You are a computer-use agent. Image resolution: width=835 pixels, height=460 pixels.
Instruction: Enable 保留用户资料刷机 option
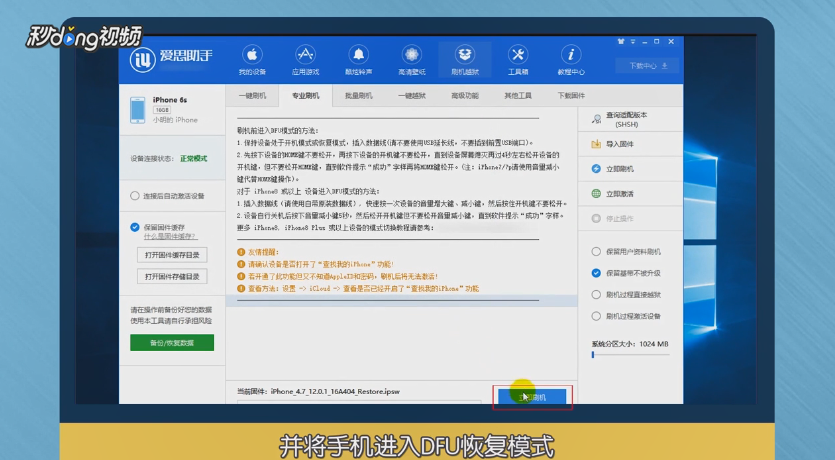(x=596, y=251)
